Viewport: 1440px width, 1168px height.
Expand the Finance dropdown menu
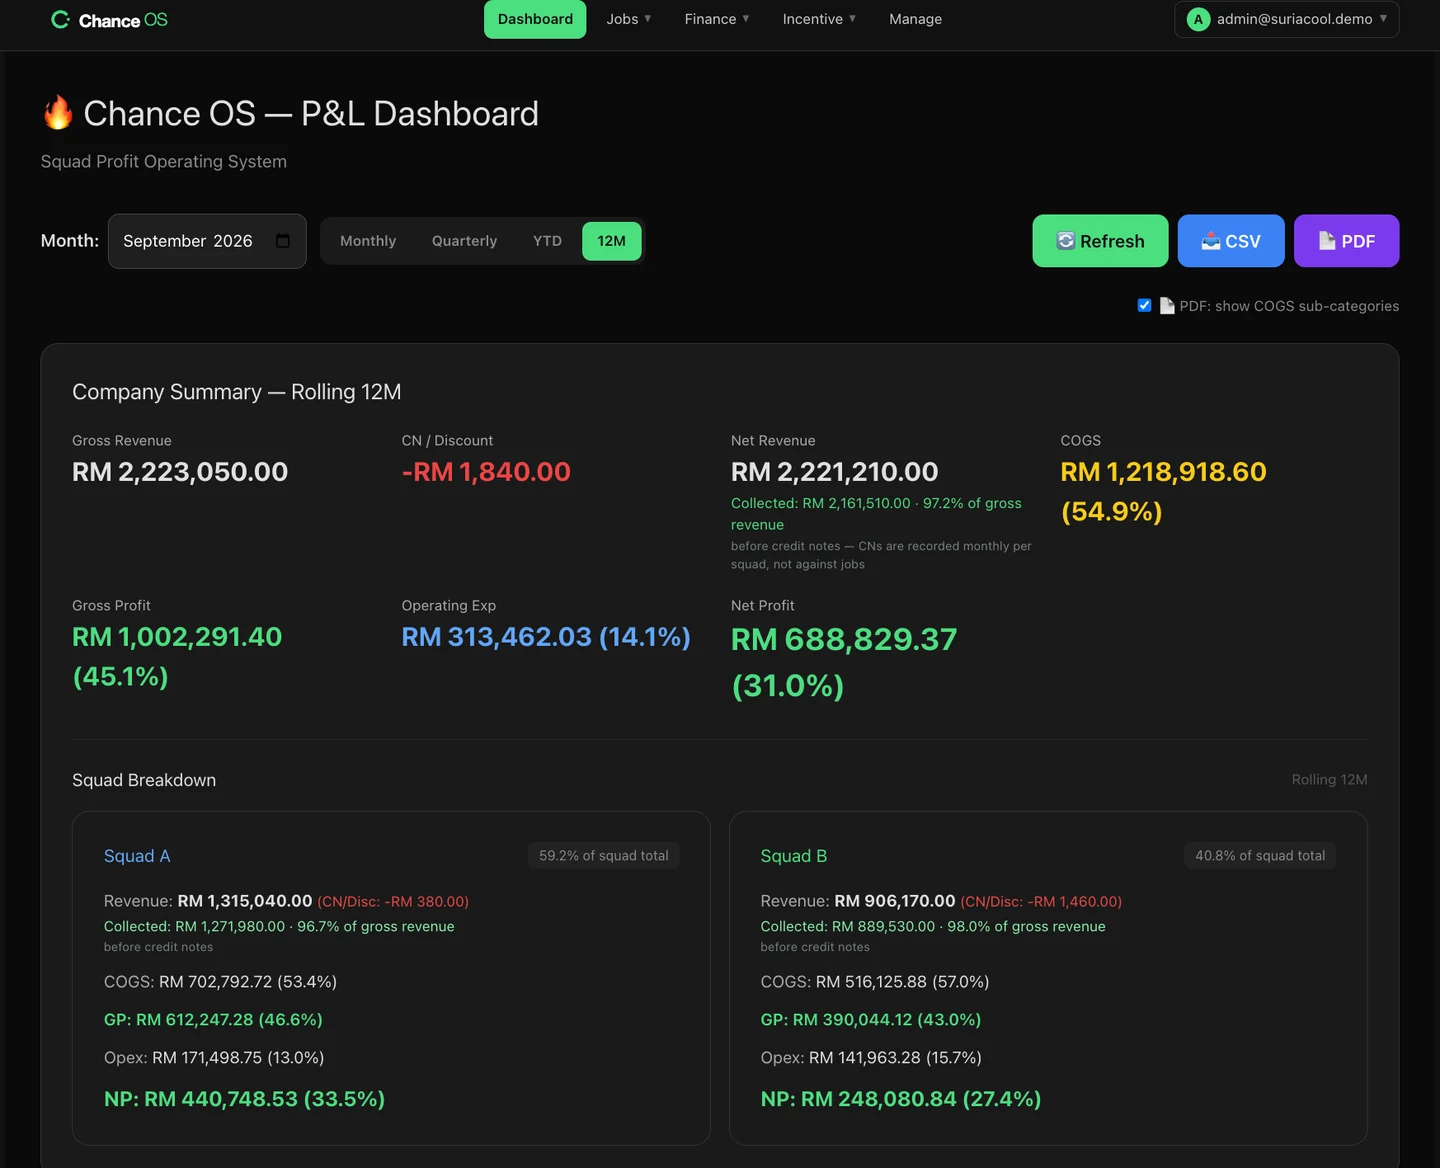pyautogui.click(x=717, y=19)
